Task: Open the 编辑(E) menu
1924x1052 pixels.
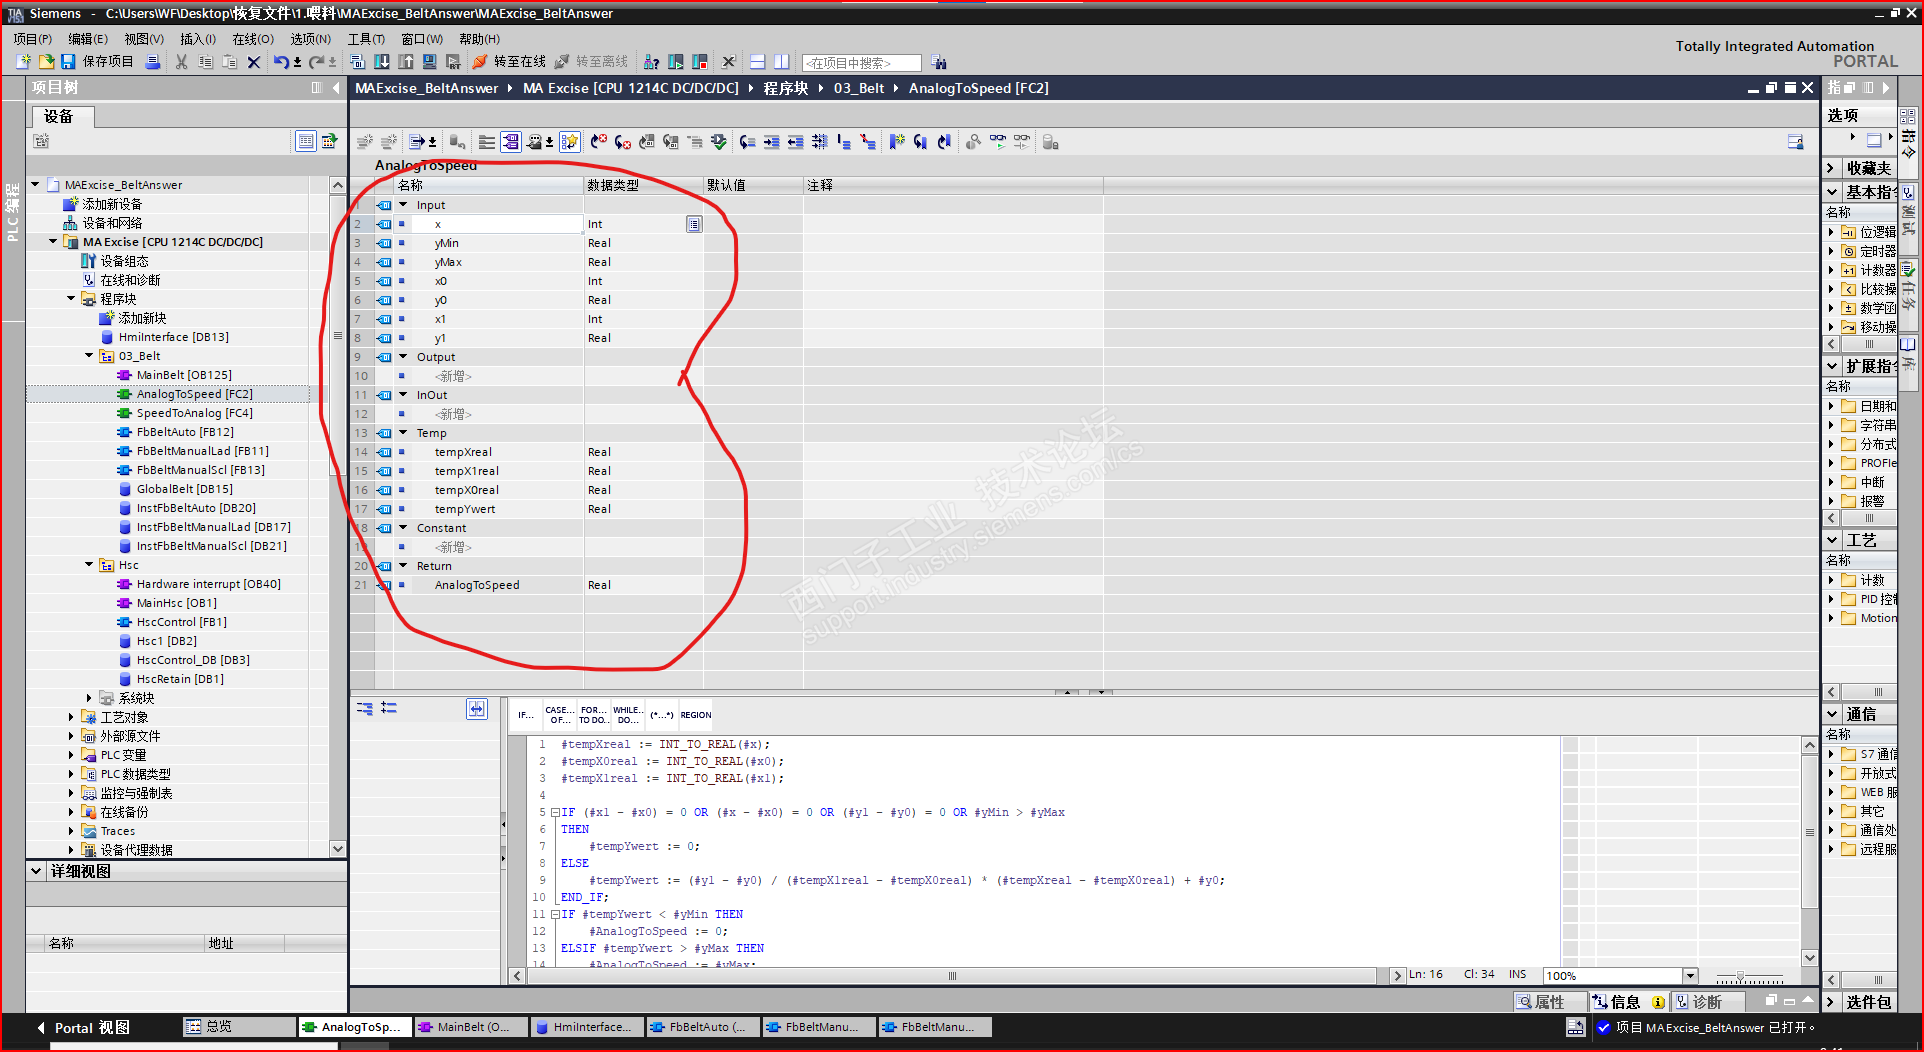Action: click(88, 39)
